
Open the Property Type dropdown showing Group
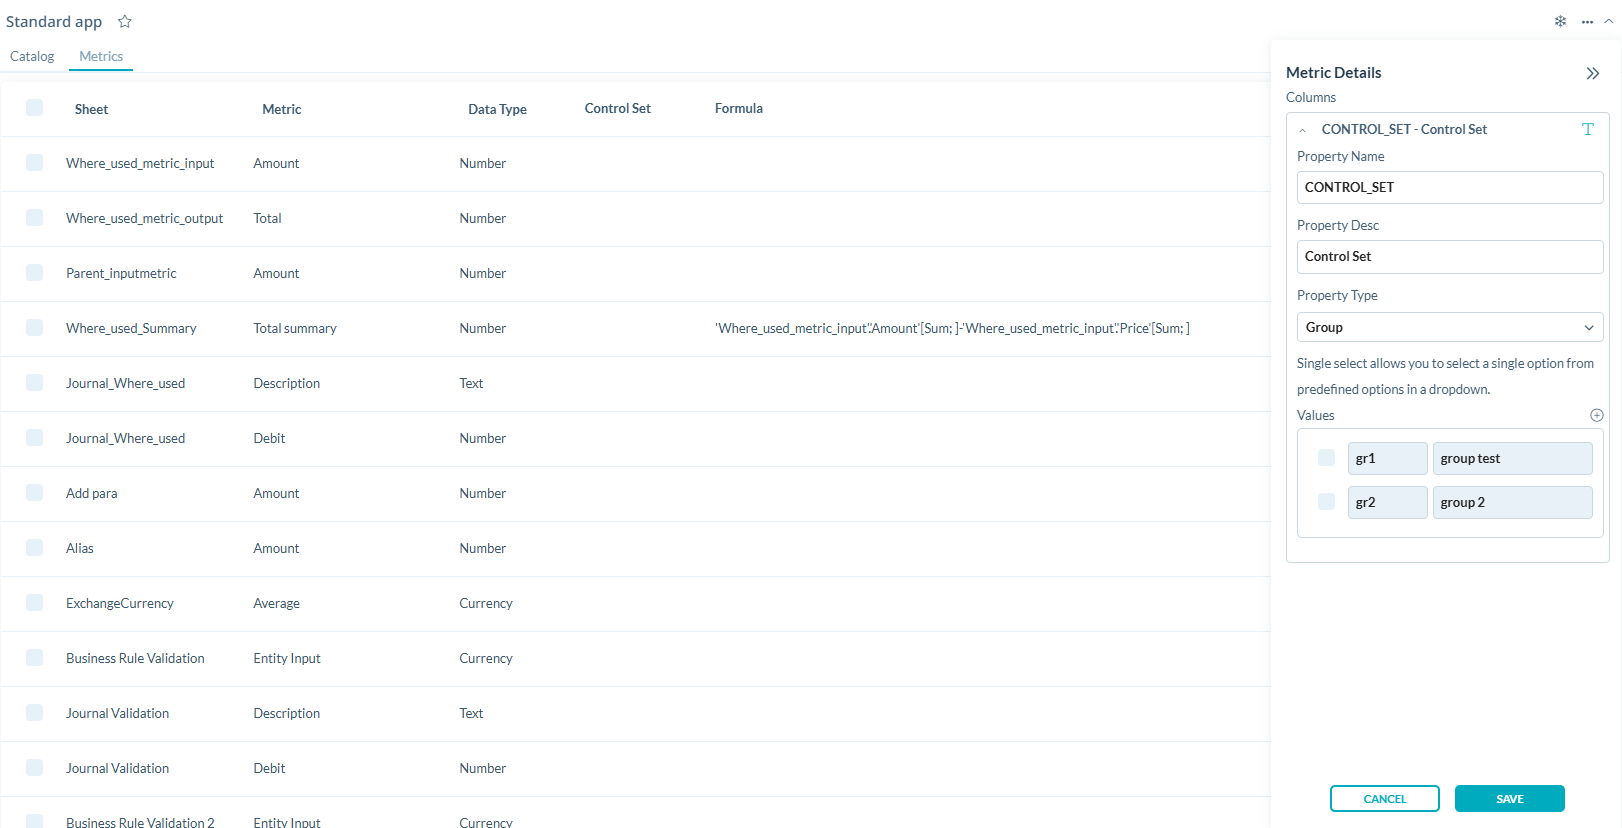(1449, 327)
